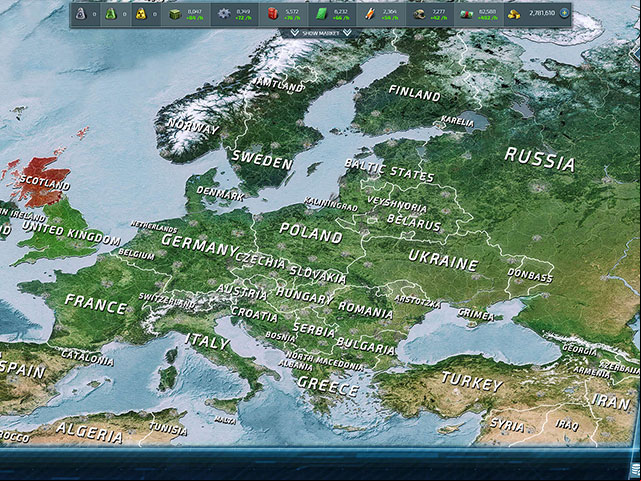Select the Baltic States label
Screen dimensions: 641x481
pyautogui.click(x=389, y=170)
